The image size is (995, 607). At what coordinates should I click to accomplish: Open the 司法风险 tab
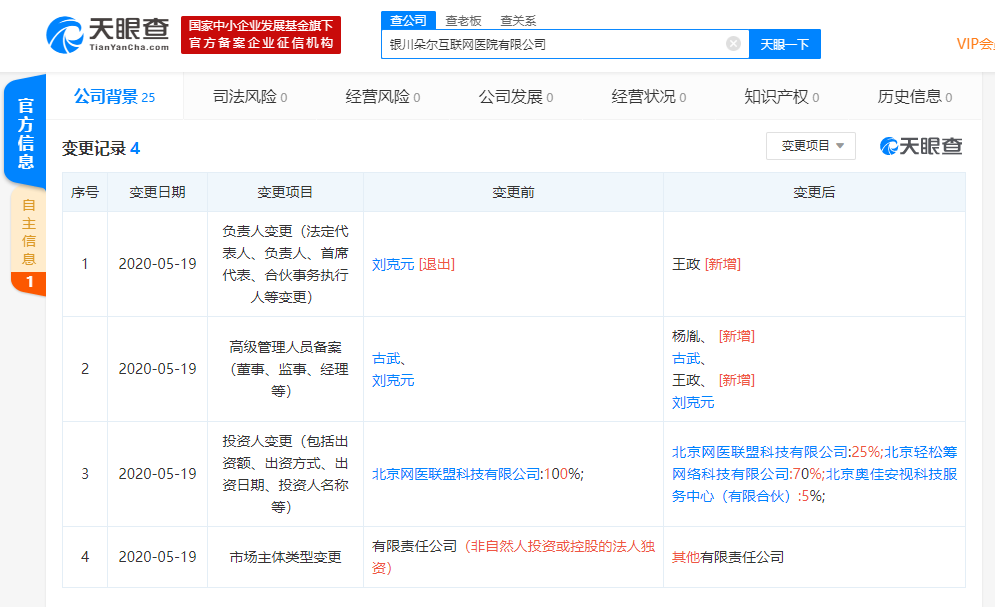[250, 97]
